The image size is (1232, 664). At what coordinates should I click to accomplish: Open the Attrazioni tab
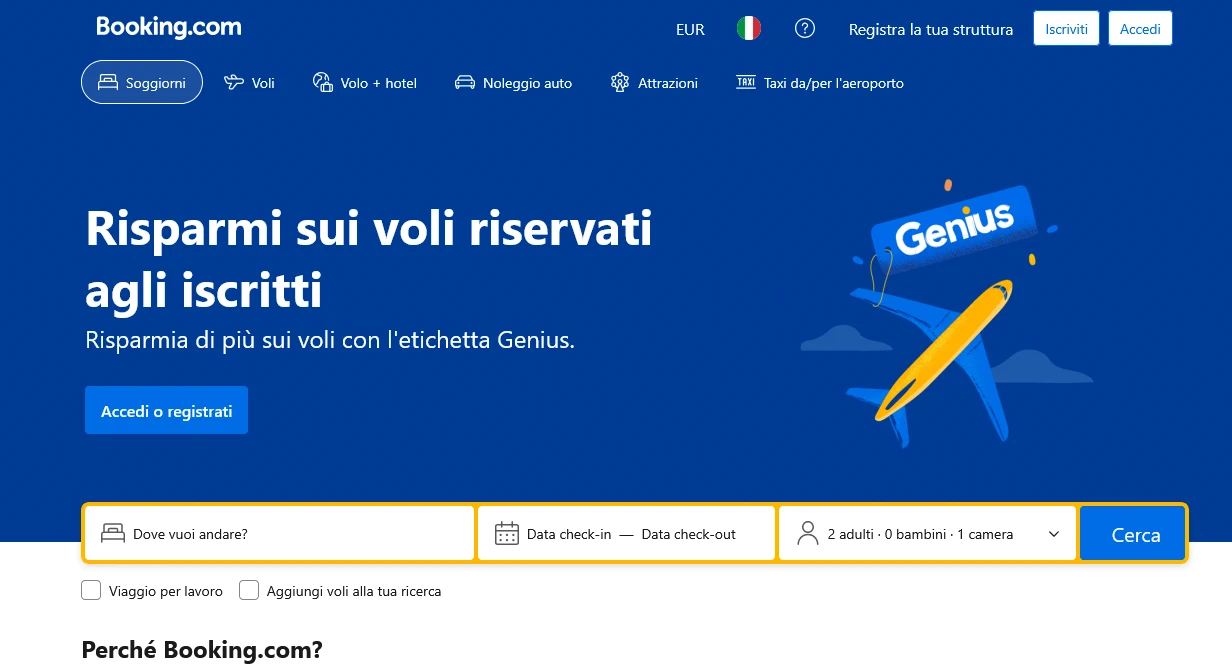pyautogui.click(x=654, y=83)
